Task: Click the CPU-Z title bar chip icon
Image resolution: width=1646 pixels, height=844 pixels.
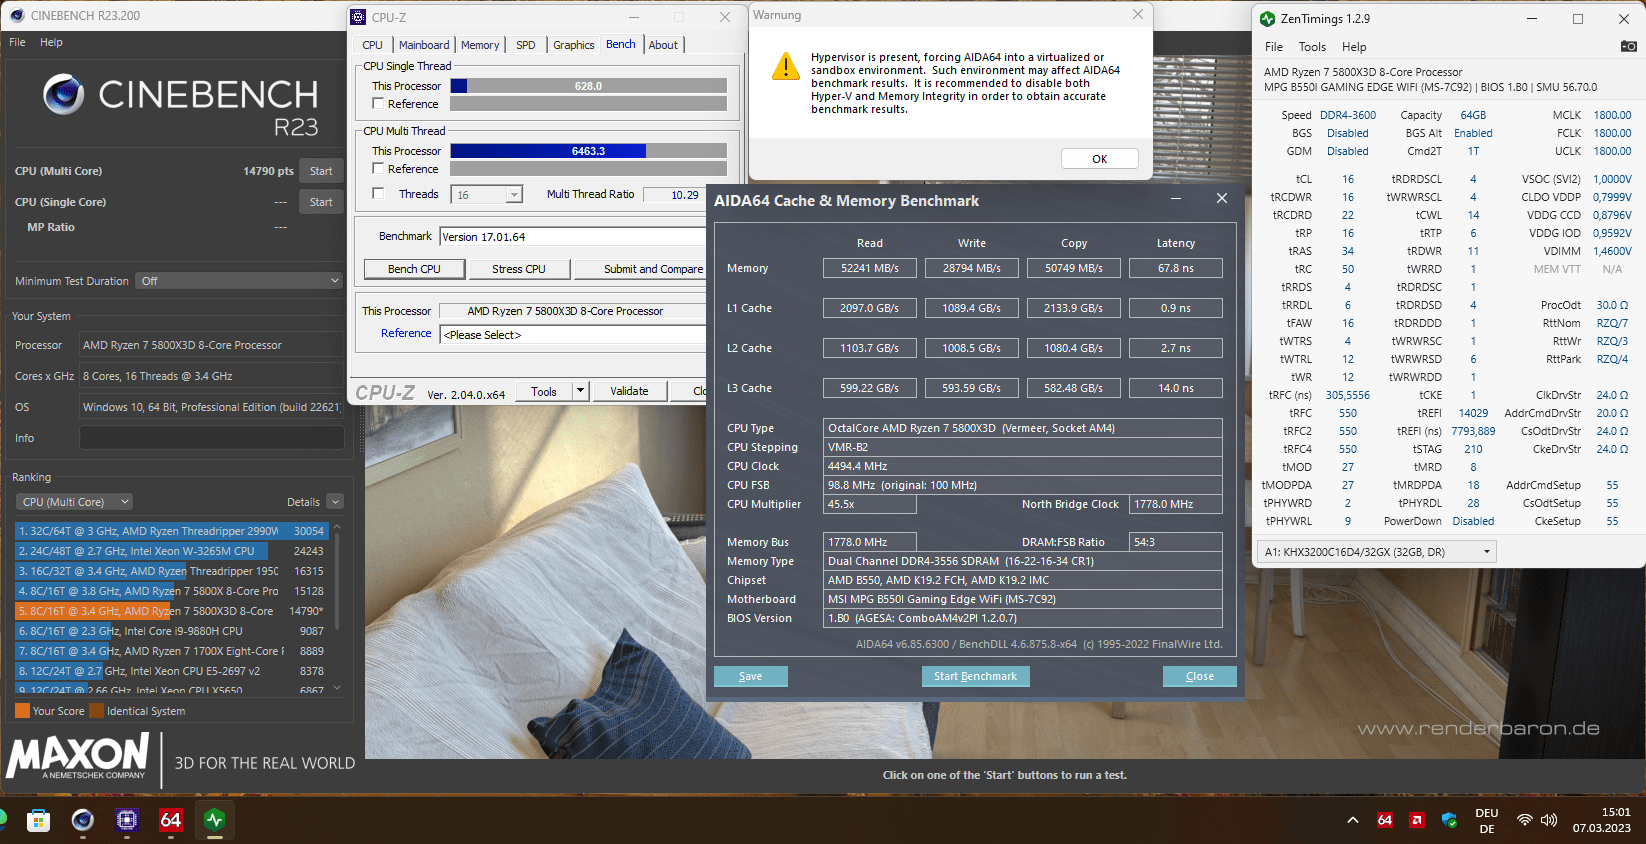Action: tap(359, 17)
